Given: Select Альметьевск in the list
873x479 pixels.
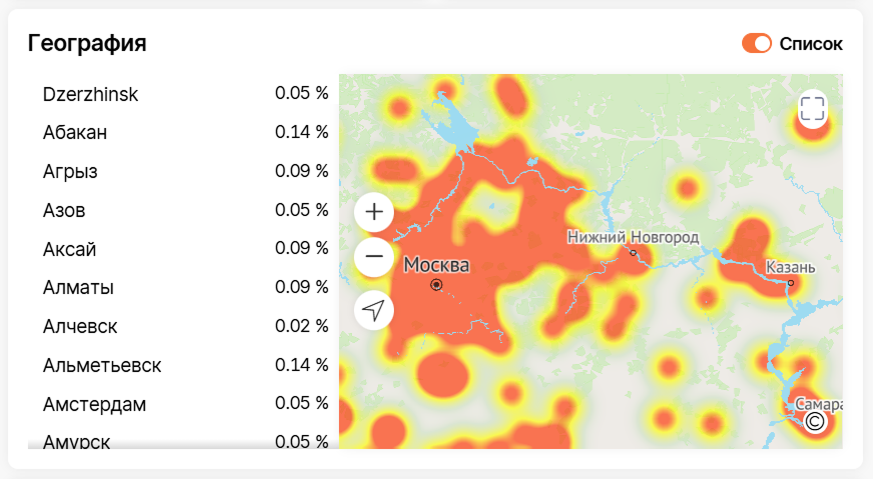Looking at the screenshot, I should click(102, 365).
